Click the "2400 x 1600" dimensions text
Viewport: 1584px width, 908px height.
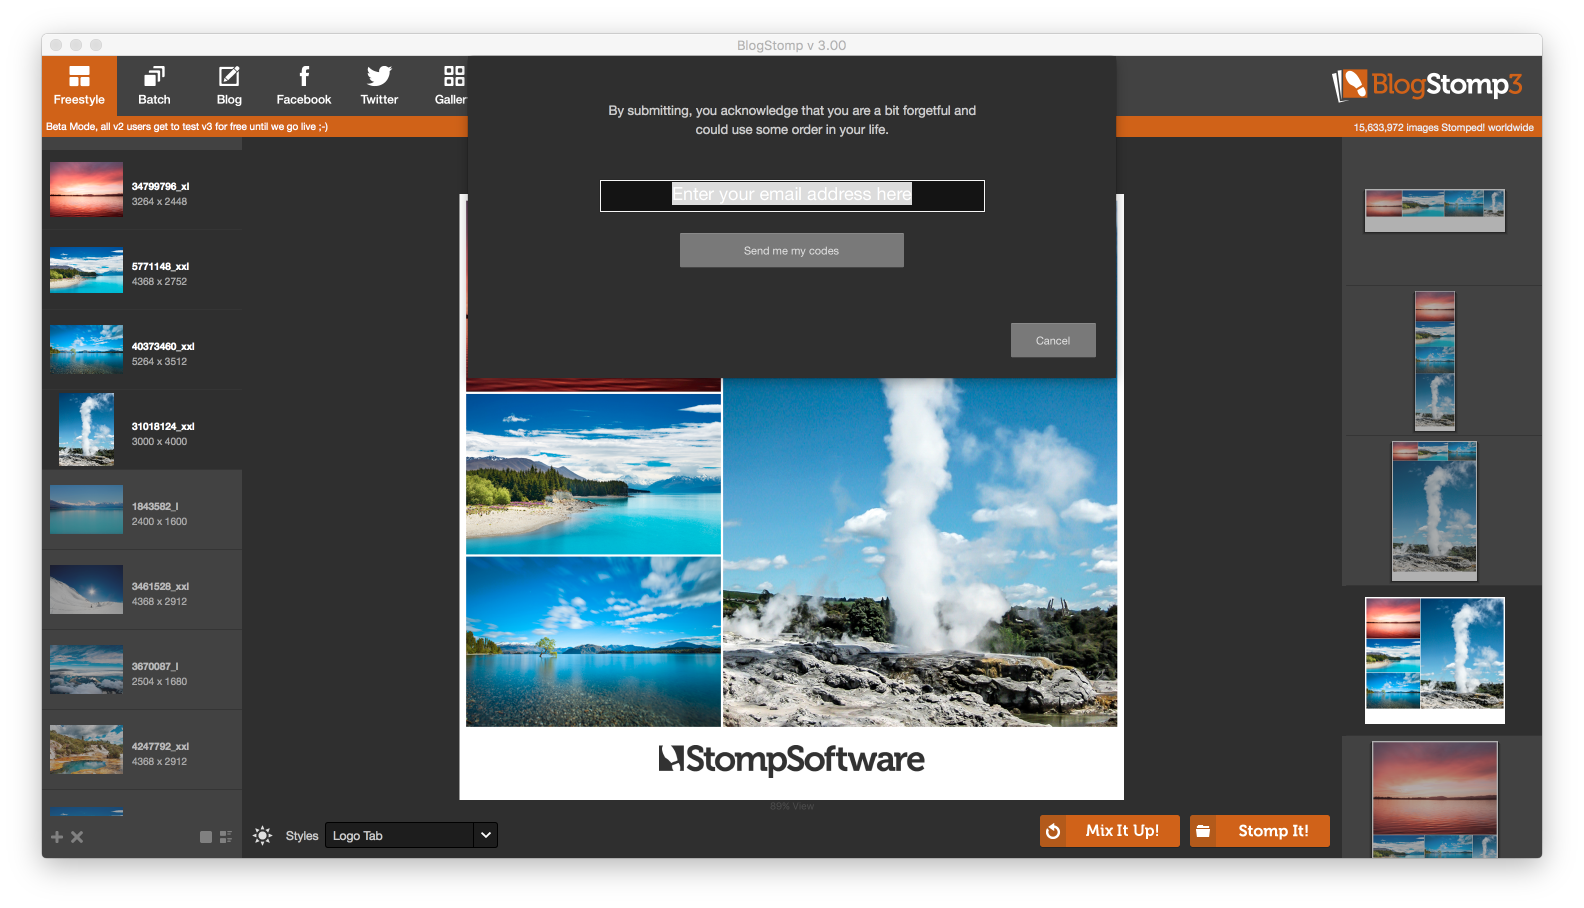159,522
